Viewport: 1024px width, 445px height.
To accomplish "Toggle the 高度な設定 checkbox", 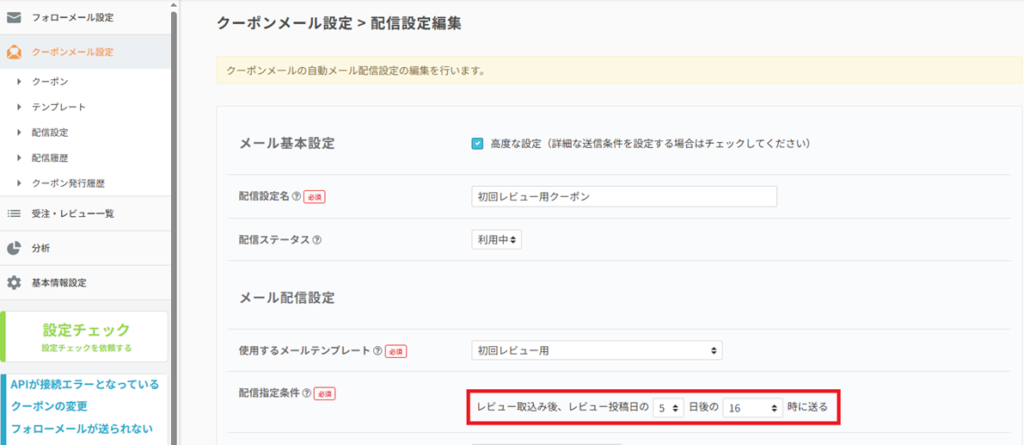I will (477, 143).
